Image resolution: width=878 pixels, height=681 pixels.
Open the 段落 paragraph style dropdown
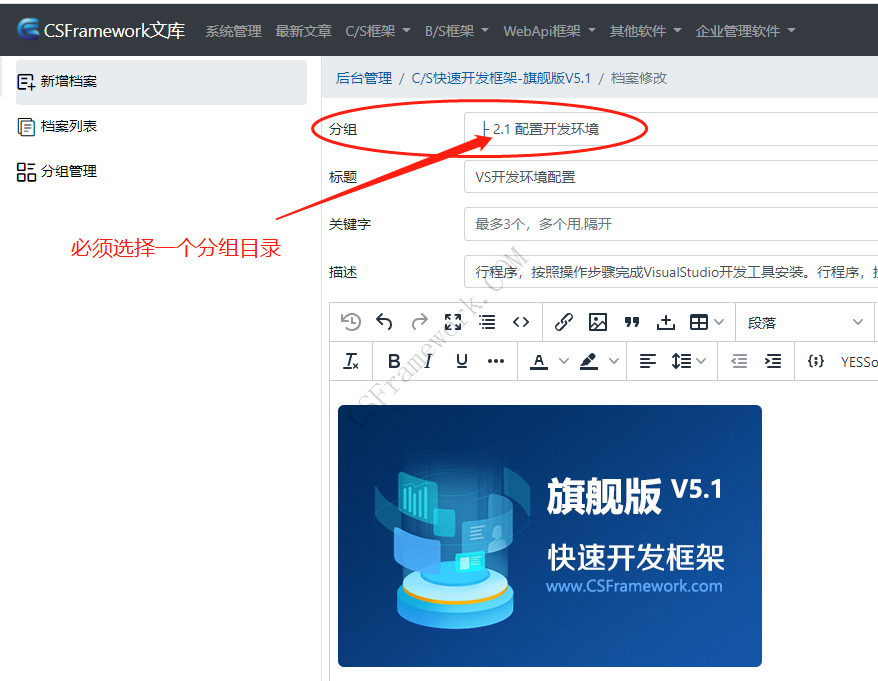click(805, 322)
